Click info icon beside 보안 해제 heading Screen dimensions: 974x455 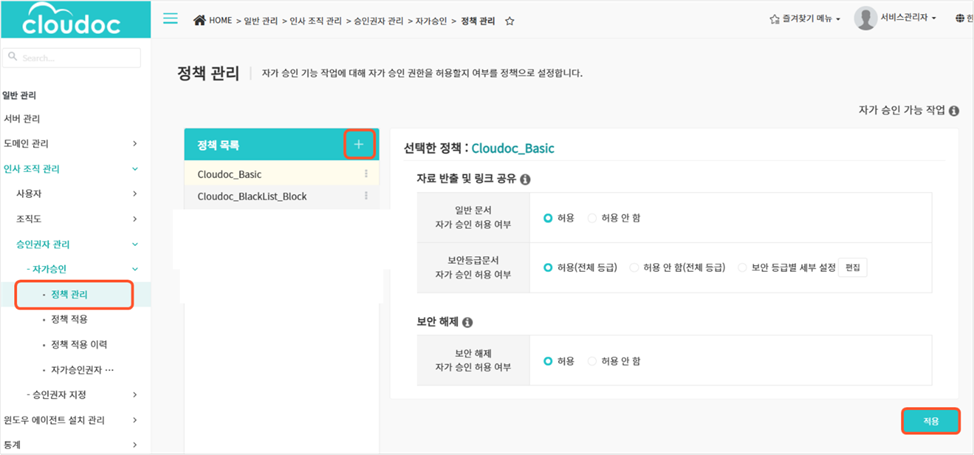click(468, 323)
